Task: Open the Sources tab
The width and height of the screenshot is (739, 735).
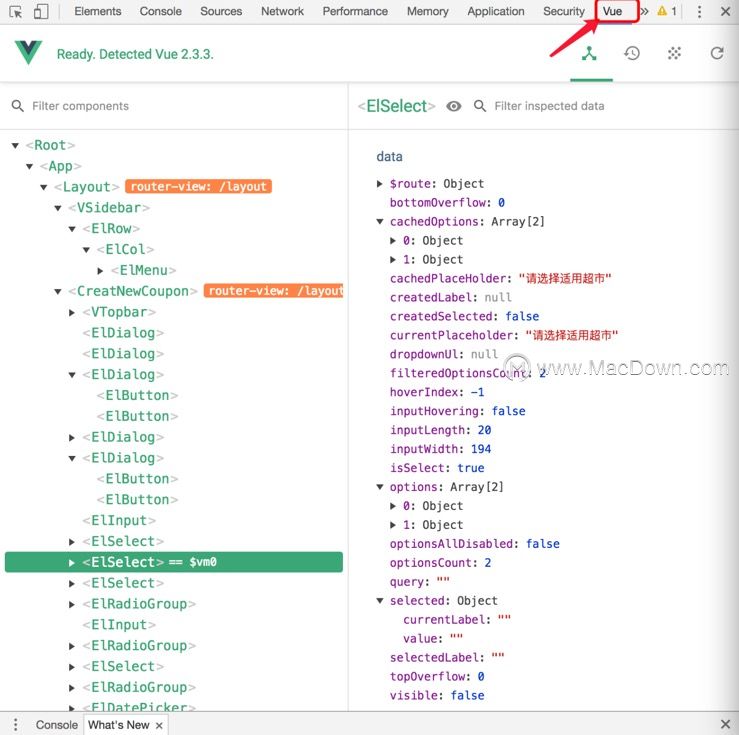Action: [221, 11]
